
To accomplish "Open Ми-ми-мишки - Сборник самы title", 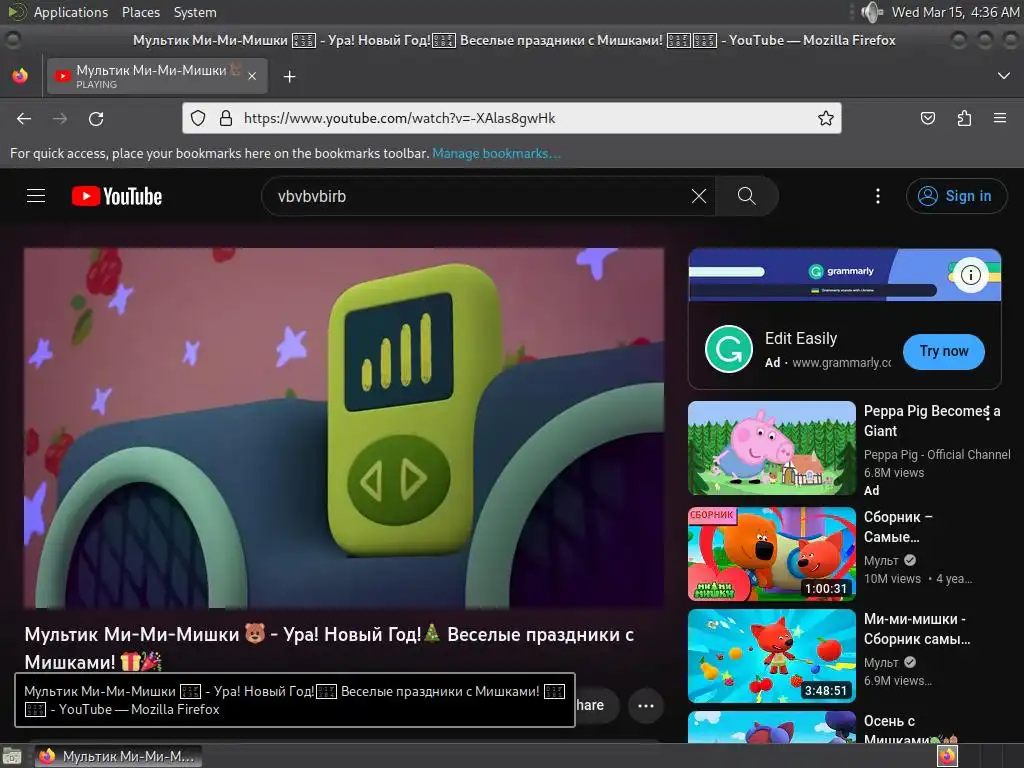I will click(x=917, y=629).
